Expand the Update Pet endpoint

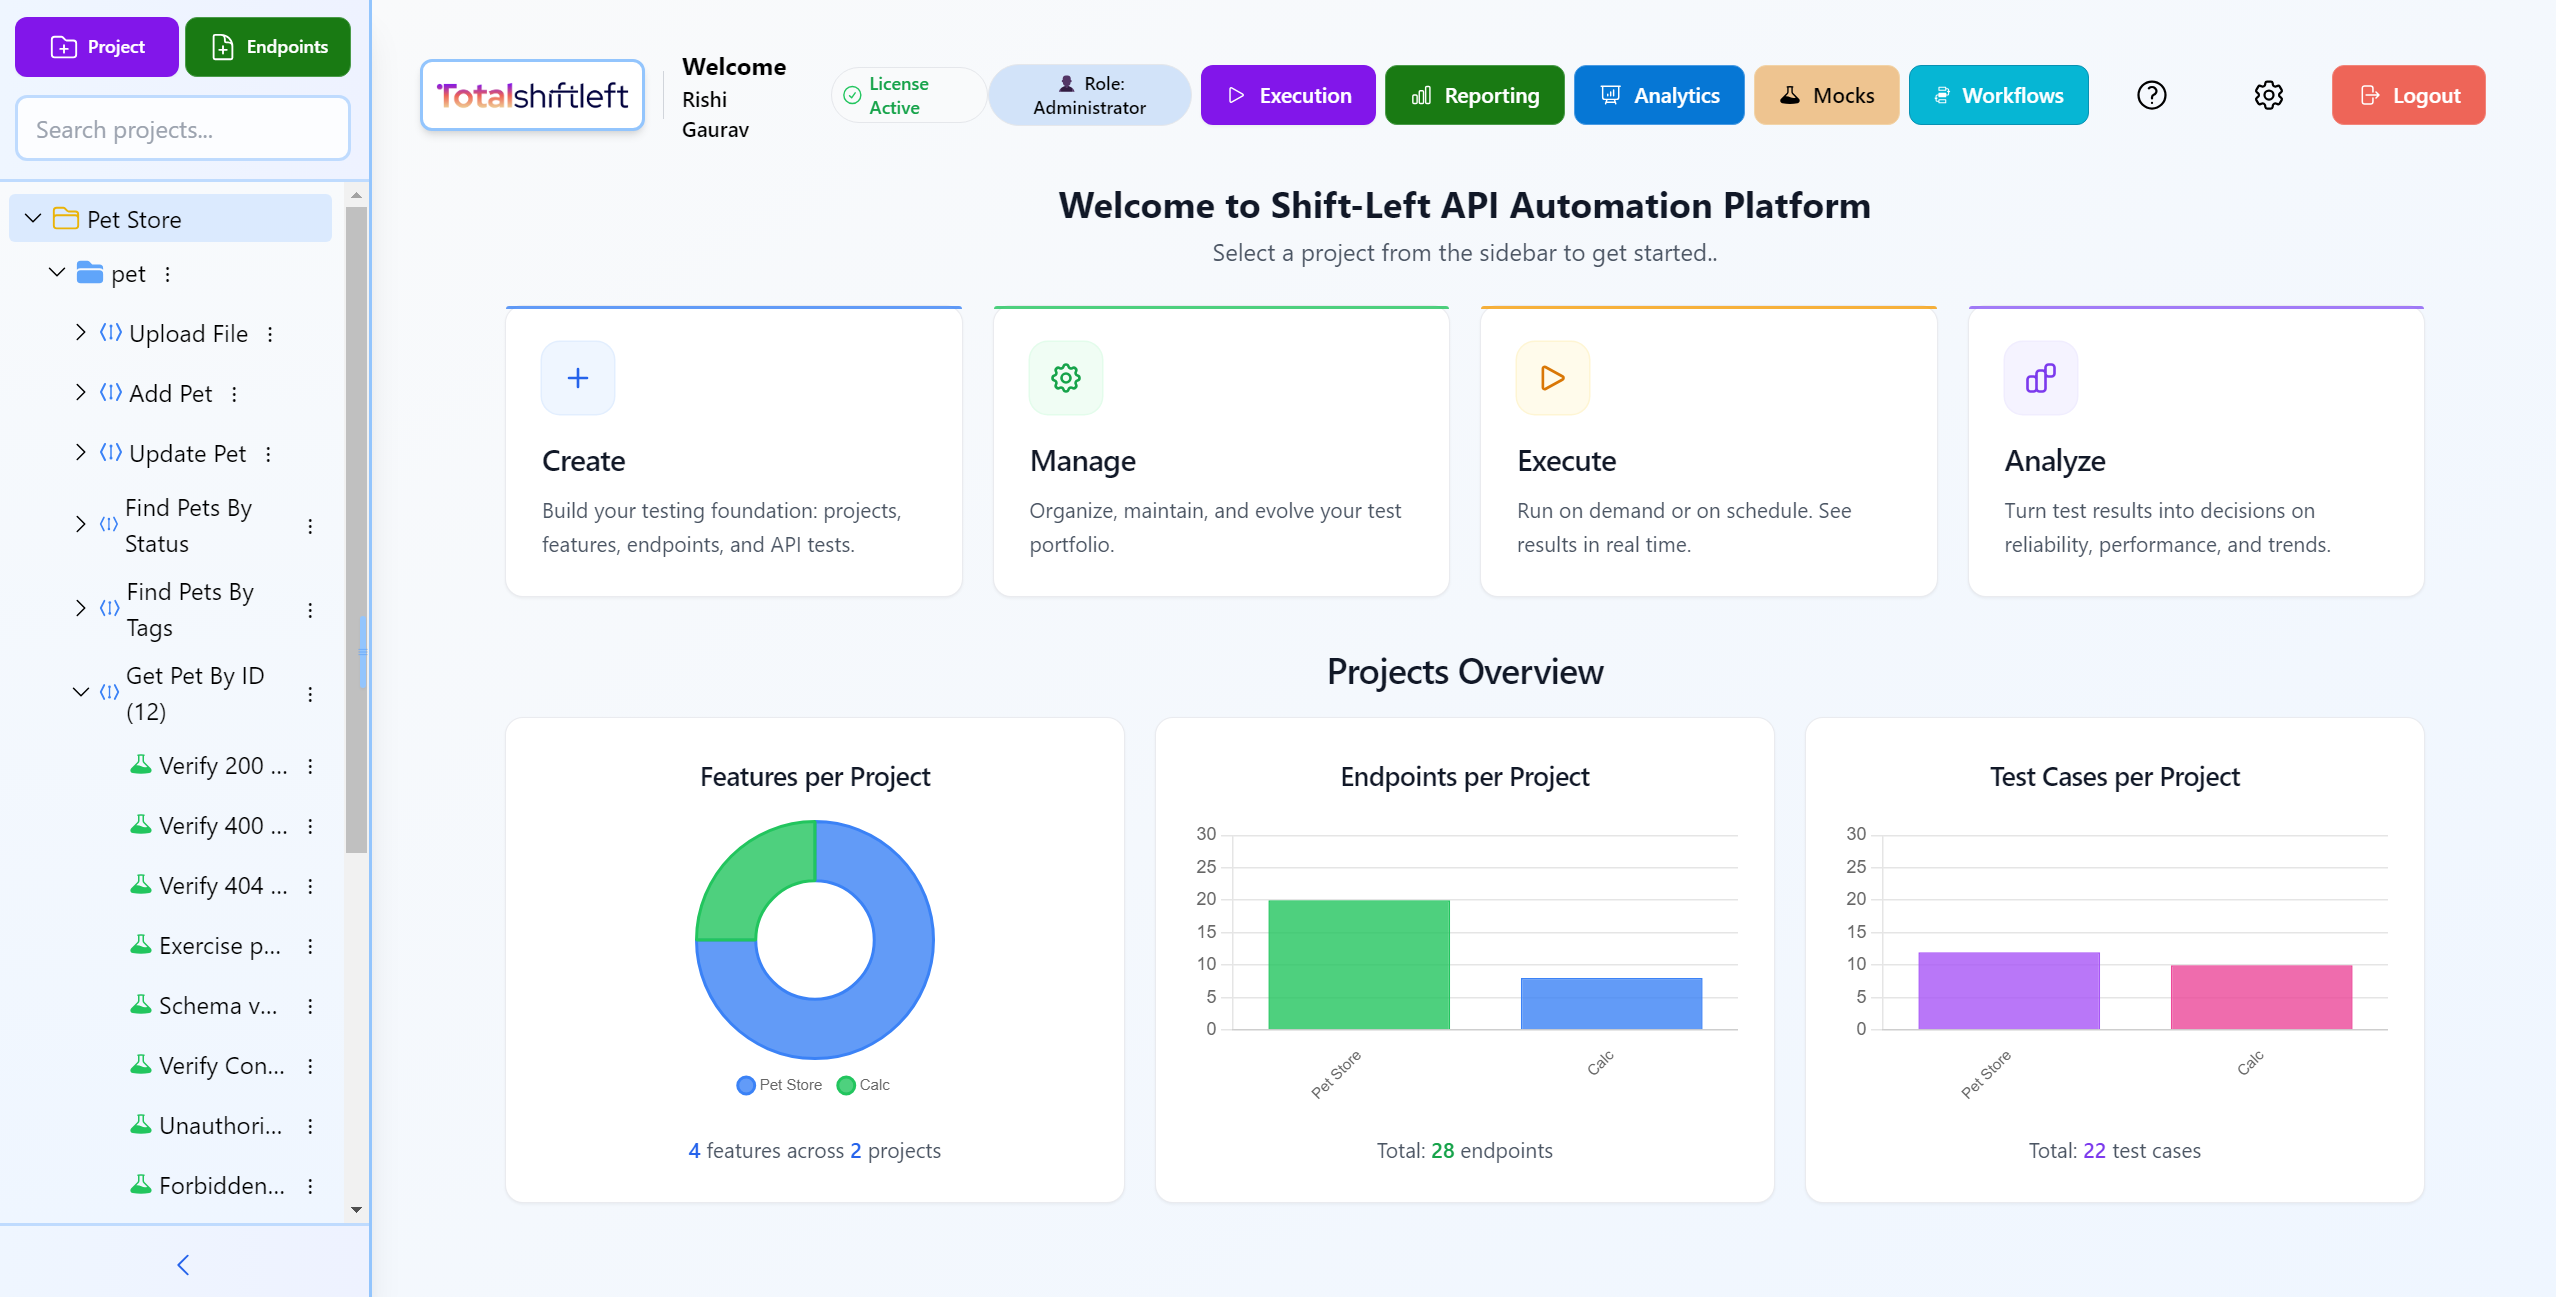click(80, 453)
